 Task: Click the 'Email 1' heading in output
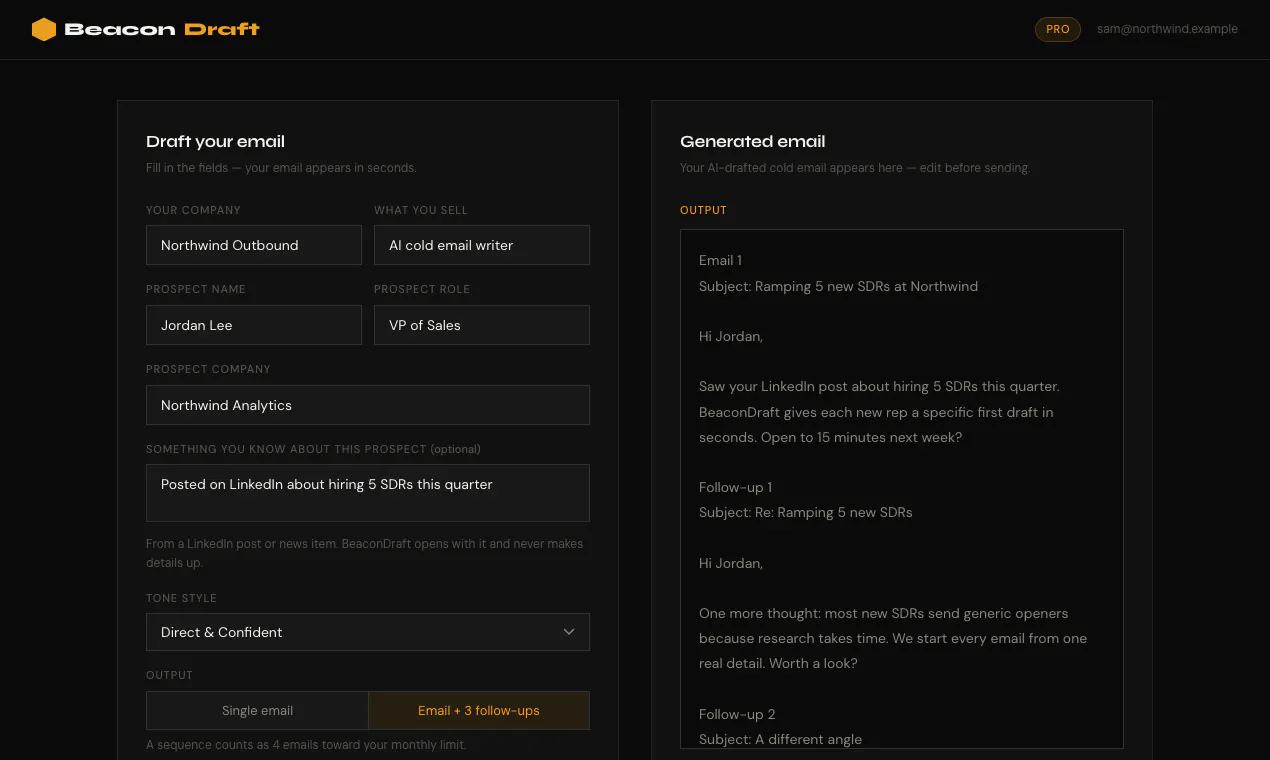[720, 260]
